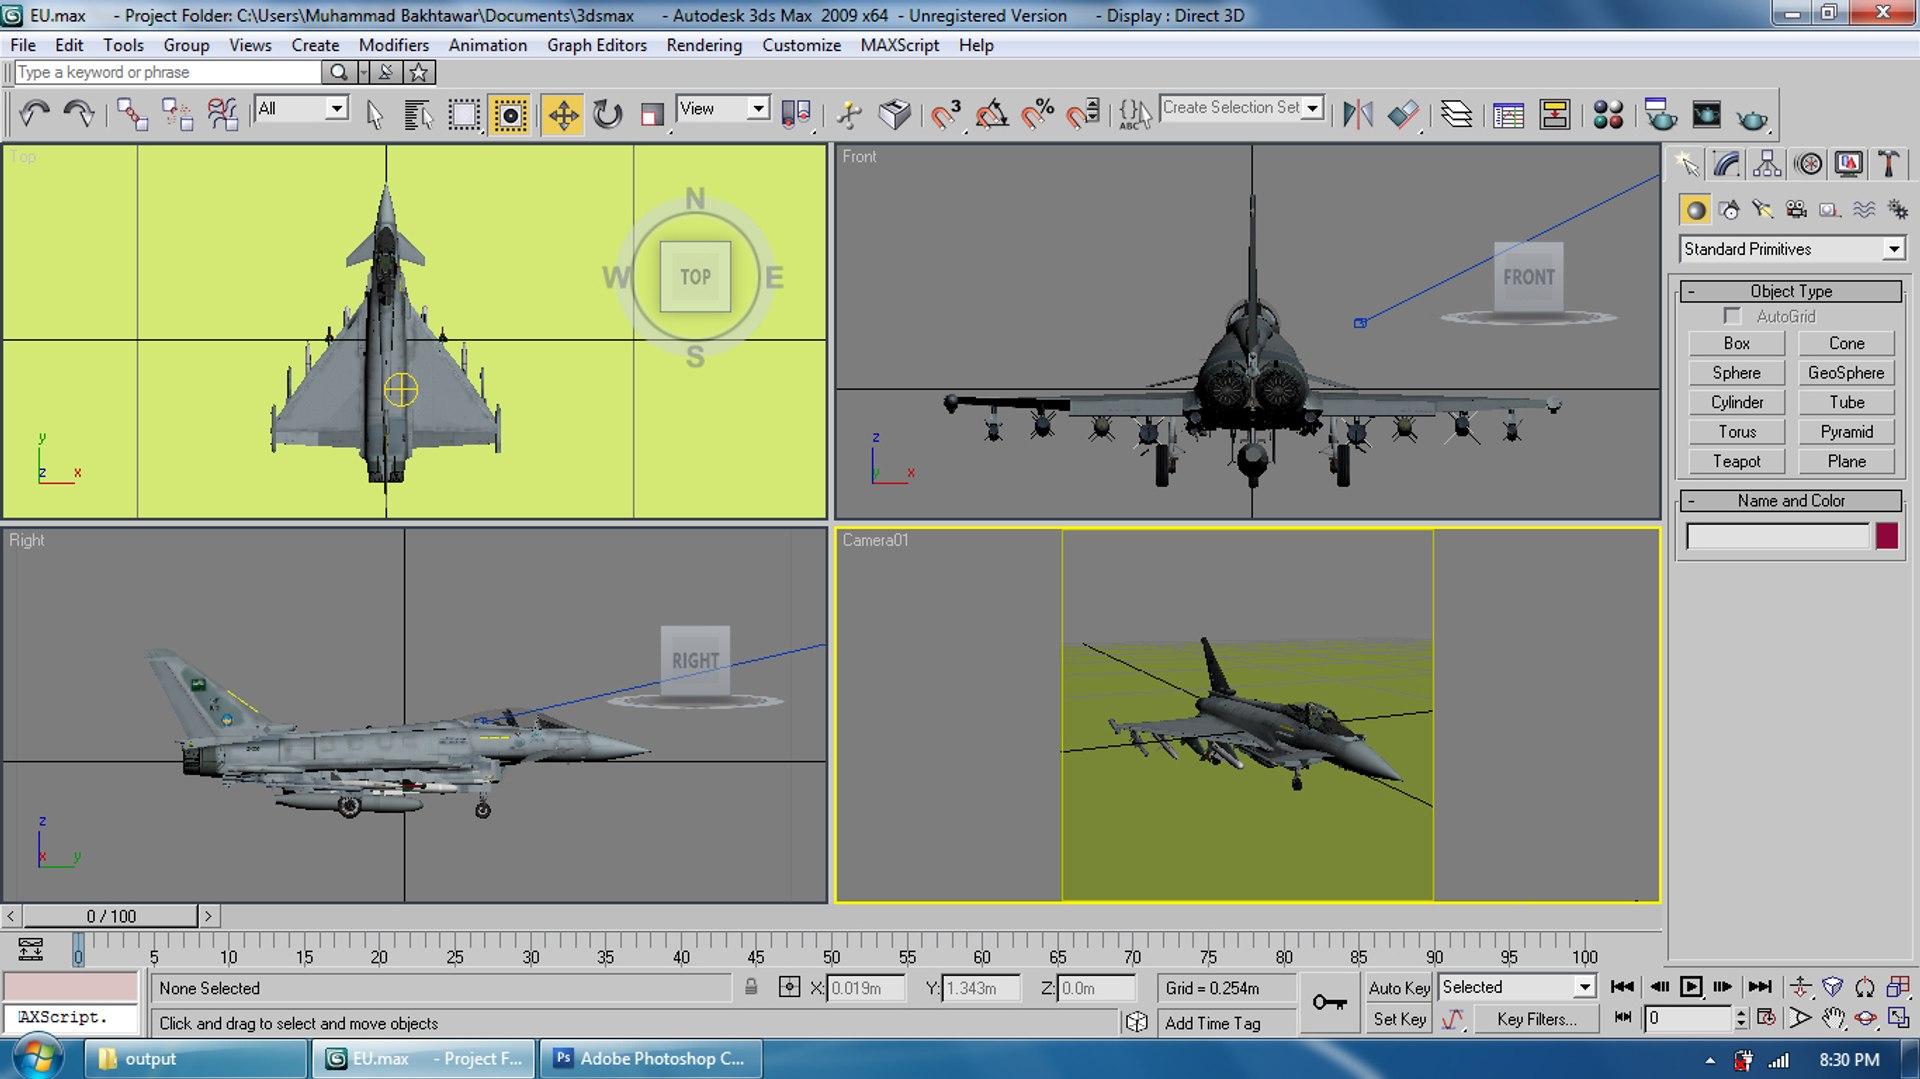Enable the AutoGrid checkbox
The width and height of the screenshot is (1920, 1079).
(x=1732, y=316)
